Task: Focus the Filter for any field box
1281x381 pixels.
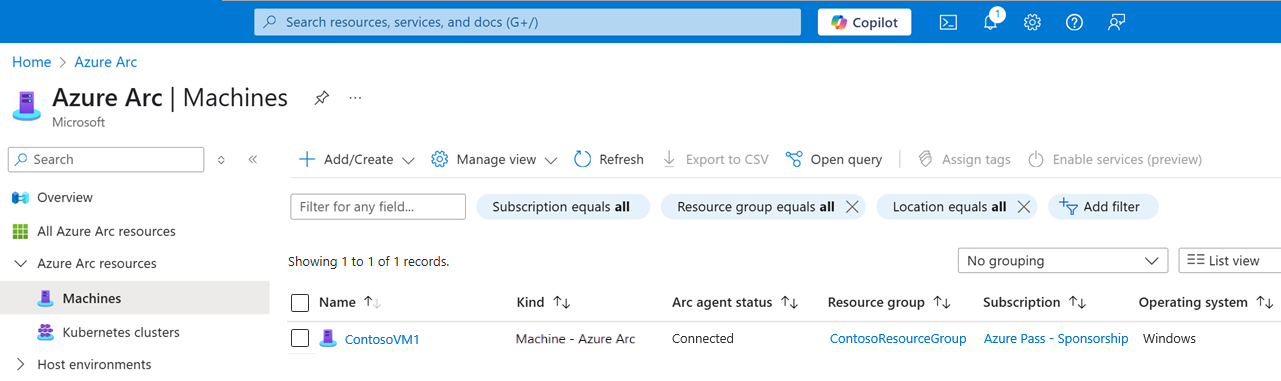Action: (x=377, y=207)
